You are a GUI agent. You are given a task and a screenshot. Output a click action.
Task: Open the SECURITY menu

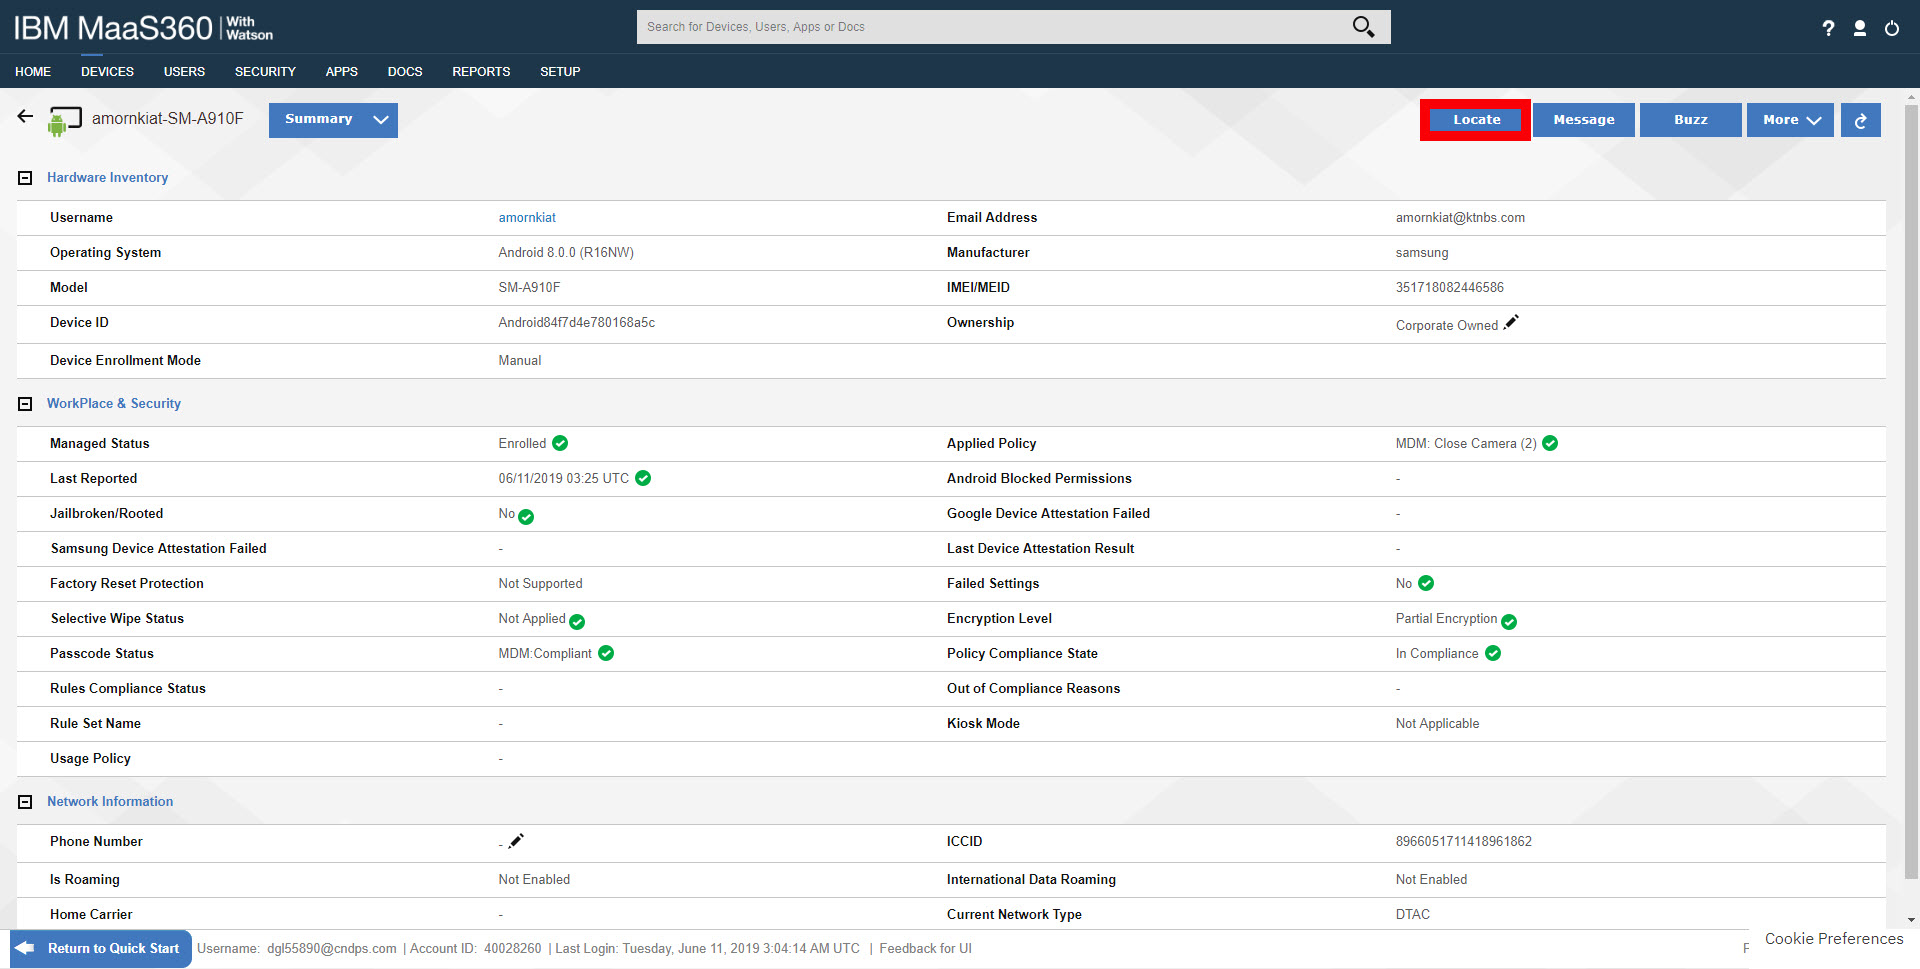(265, 72)
